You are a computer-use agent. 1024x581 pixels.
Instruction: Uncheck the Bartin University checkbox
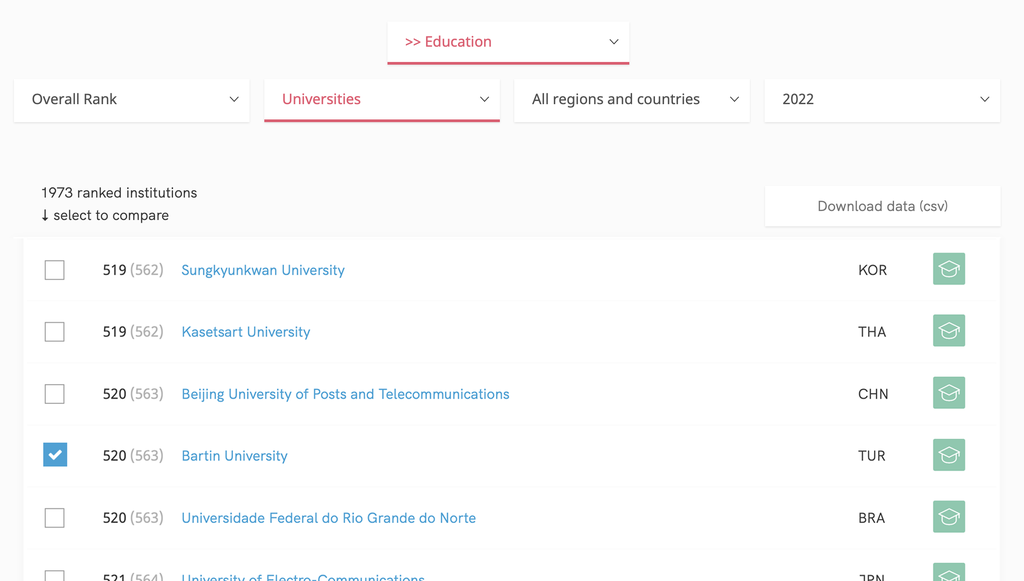click(x=55, y=455)
